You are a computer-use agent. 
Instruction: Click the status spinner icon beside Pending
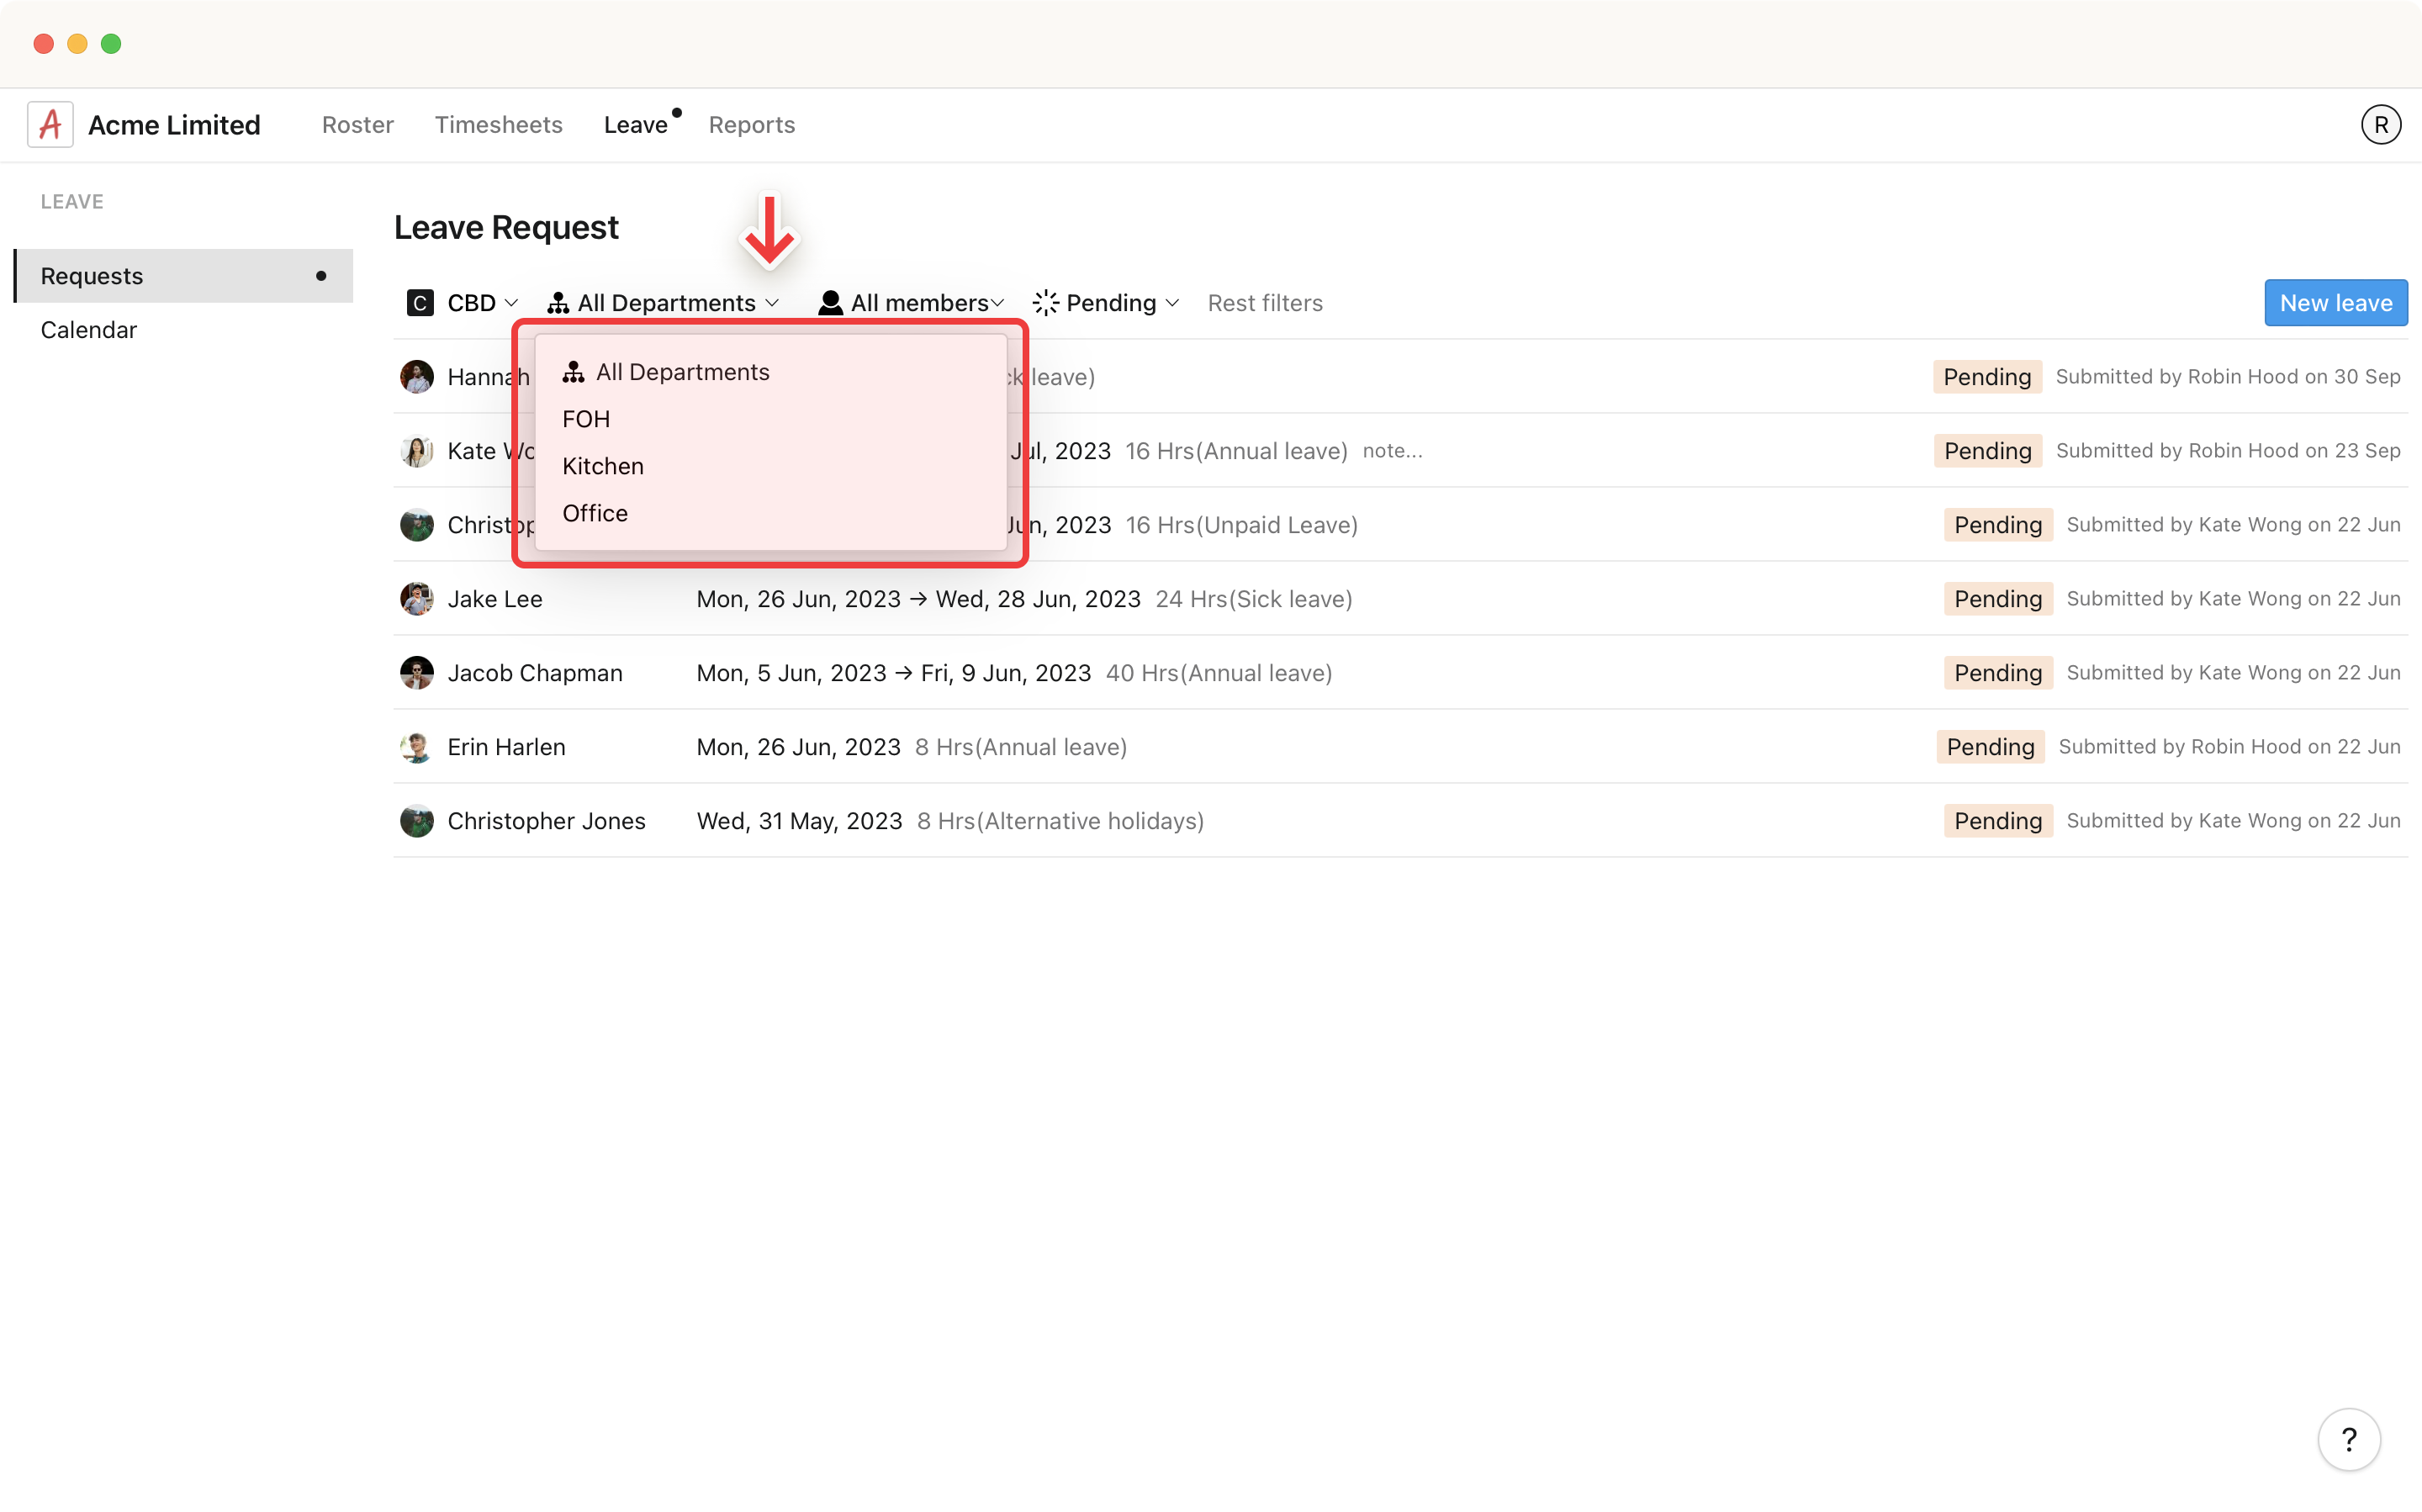tap(1045, 302)
